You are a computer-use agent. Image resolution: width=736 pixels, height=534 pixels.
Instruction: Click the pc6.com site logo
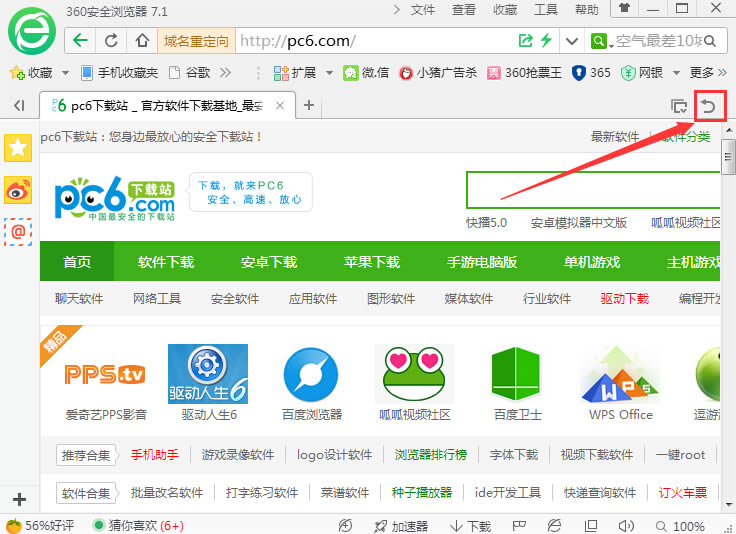coord(115,198)
